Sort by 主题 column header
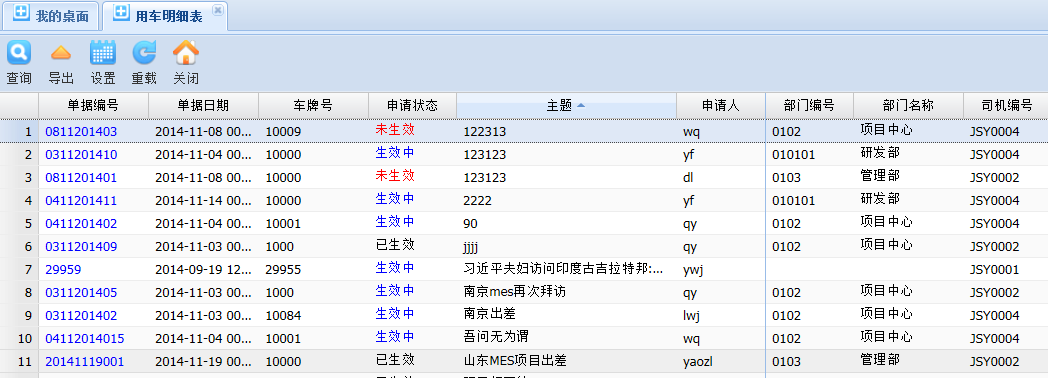The width and height of the screenshot is (1048, 378). click(x=566, y=106)
